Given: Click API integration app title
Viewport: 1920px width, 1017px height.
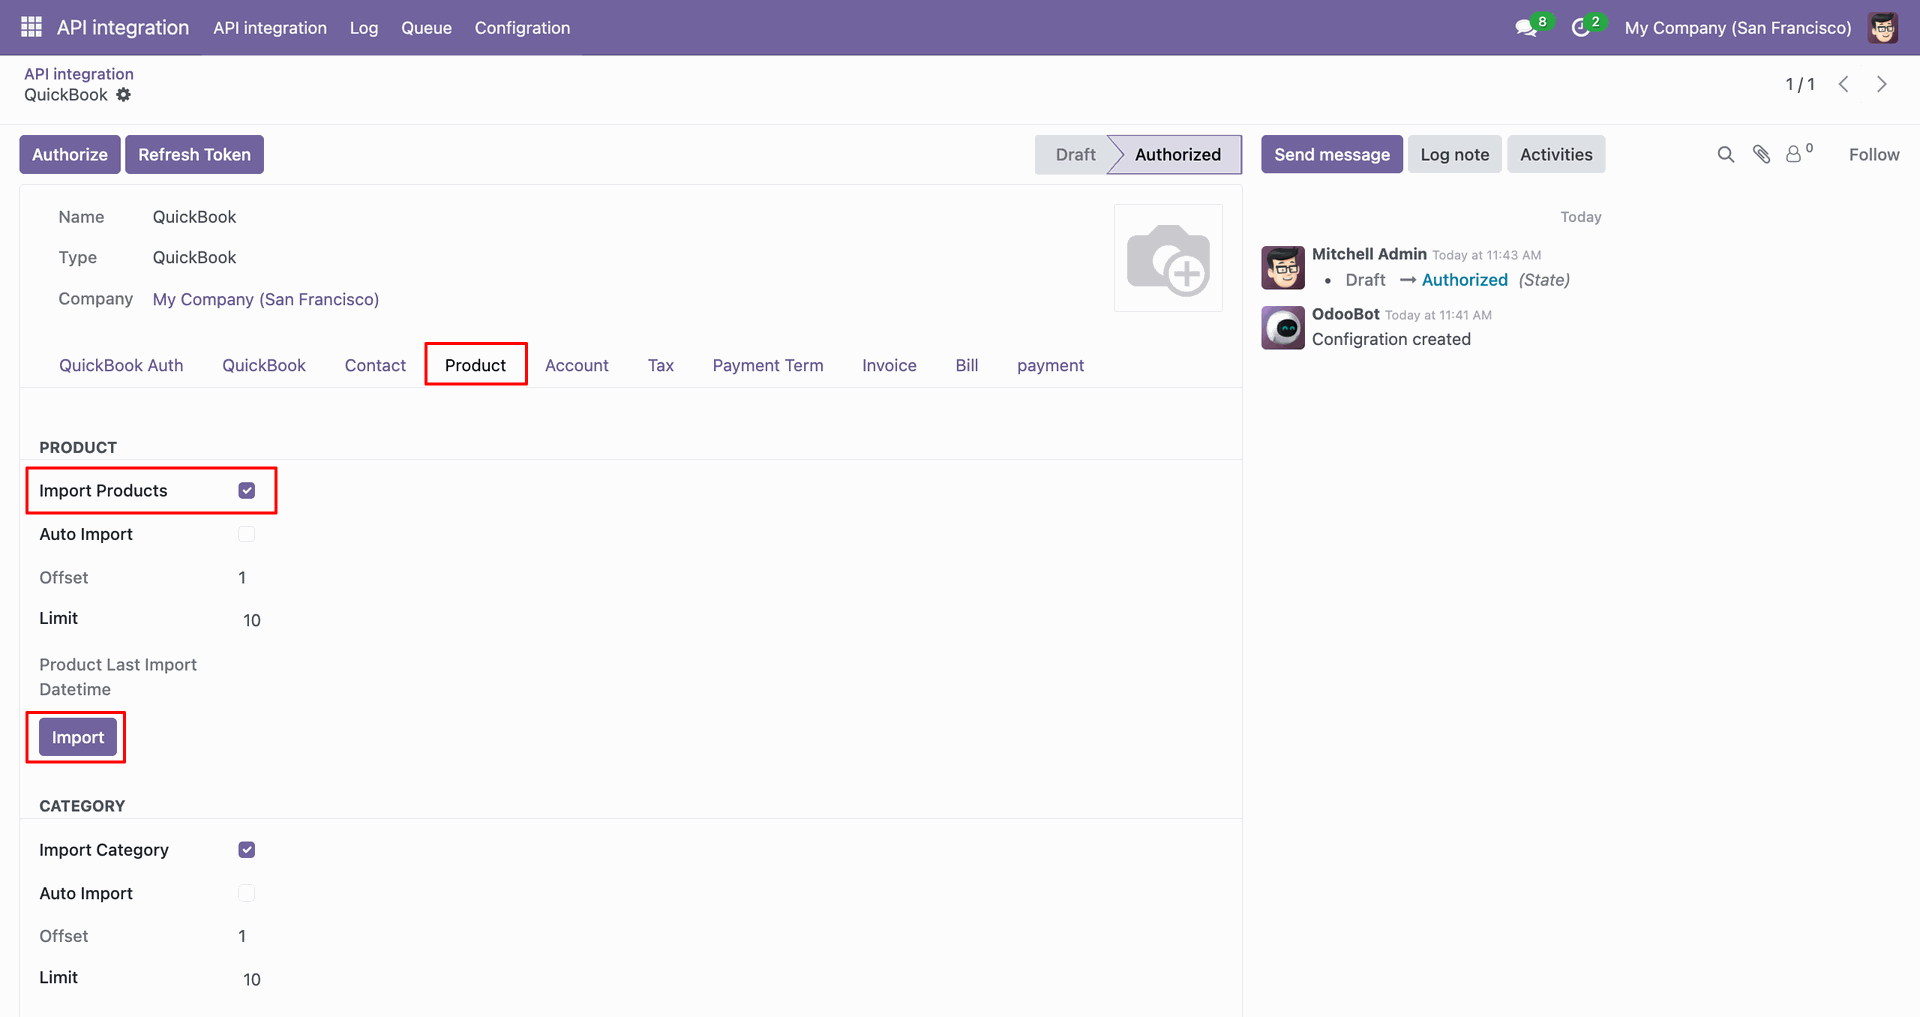Looking at the screenshot, I should (x=123, y=27).
